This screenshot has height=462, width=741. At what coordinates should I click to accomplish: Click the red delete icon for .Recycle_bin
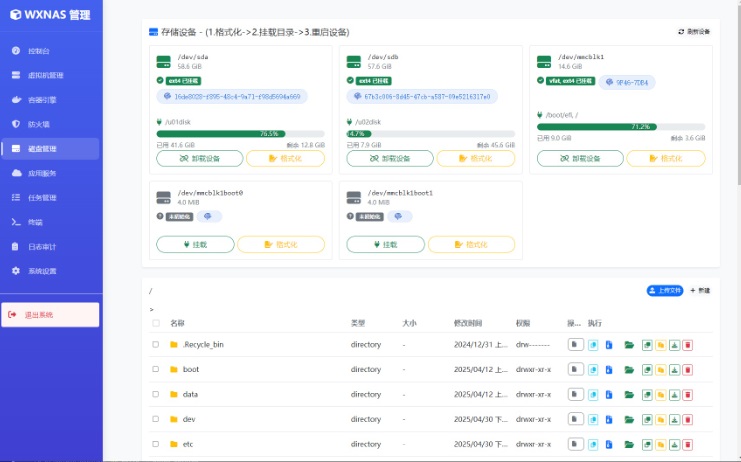[688, 345]
